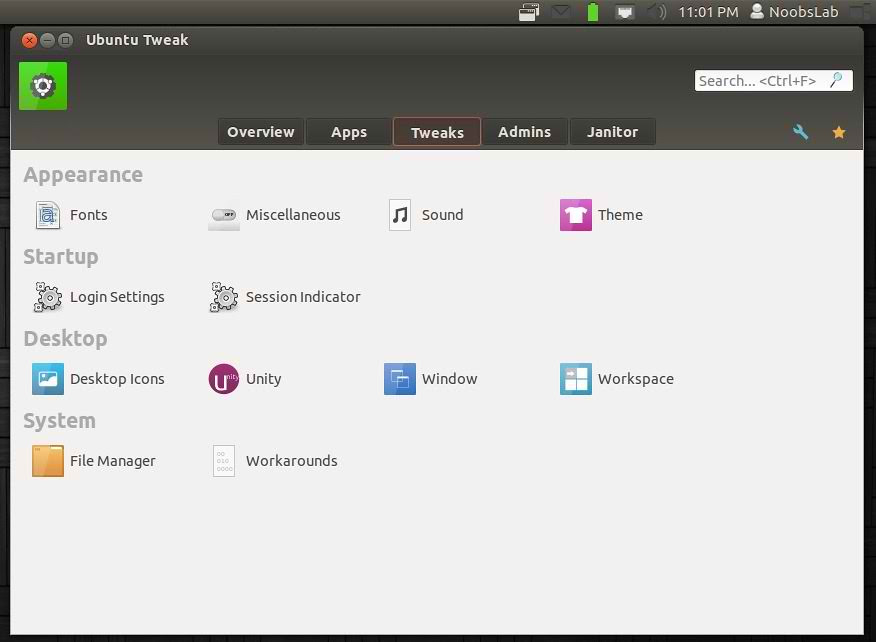This screenshot has height=642, width=876.
Task: Click the Theme label
Action: coord(620,215)
